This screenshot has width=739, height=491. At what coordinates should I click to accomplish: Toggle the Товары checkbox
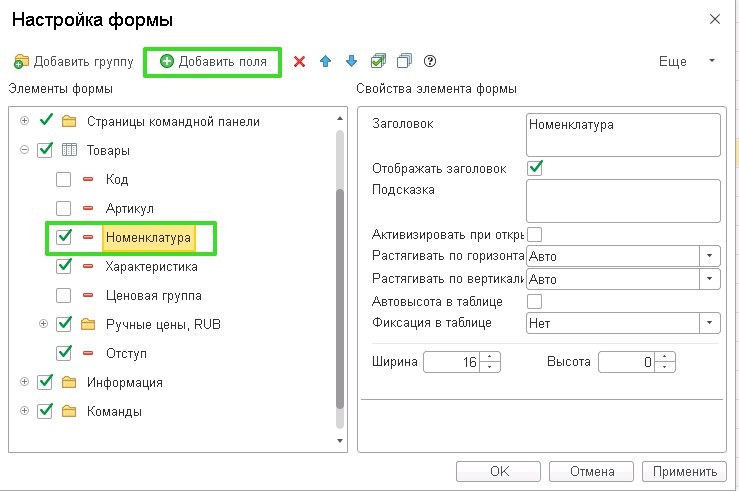click(45, 150)
